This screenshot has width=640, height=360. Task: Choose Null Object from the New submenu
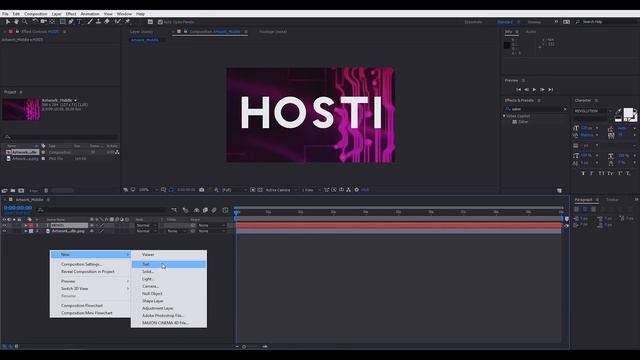pyautogui.click(x=169, y=294)
